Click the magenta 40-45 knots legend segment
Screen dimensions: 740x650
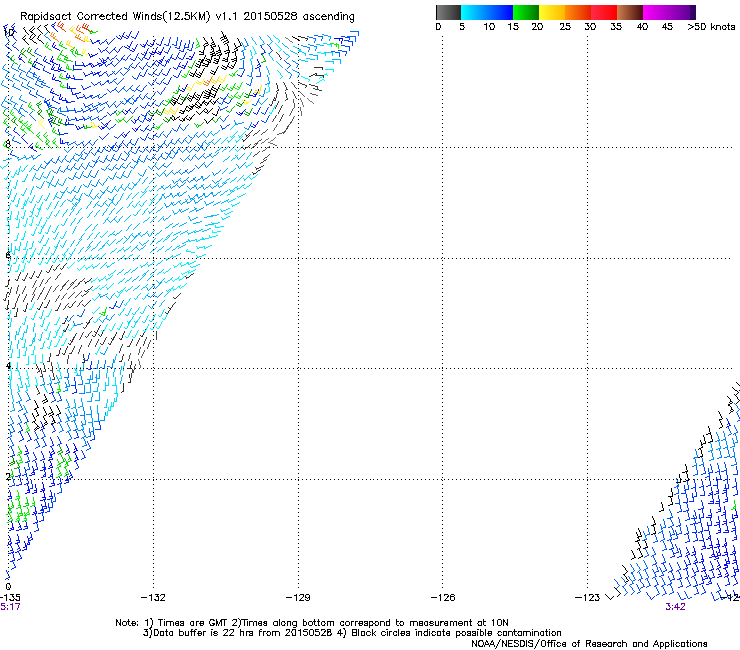point(656,12)
